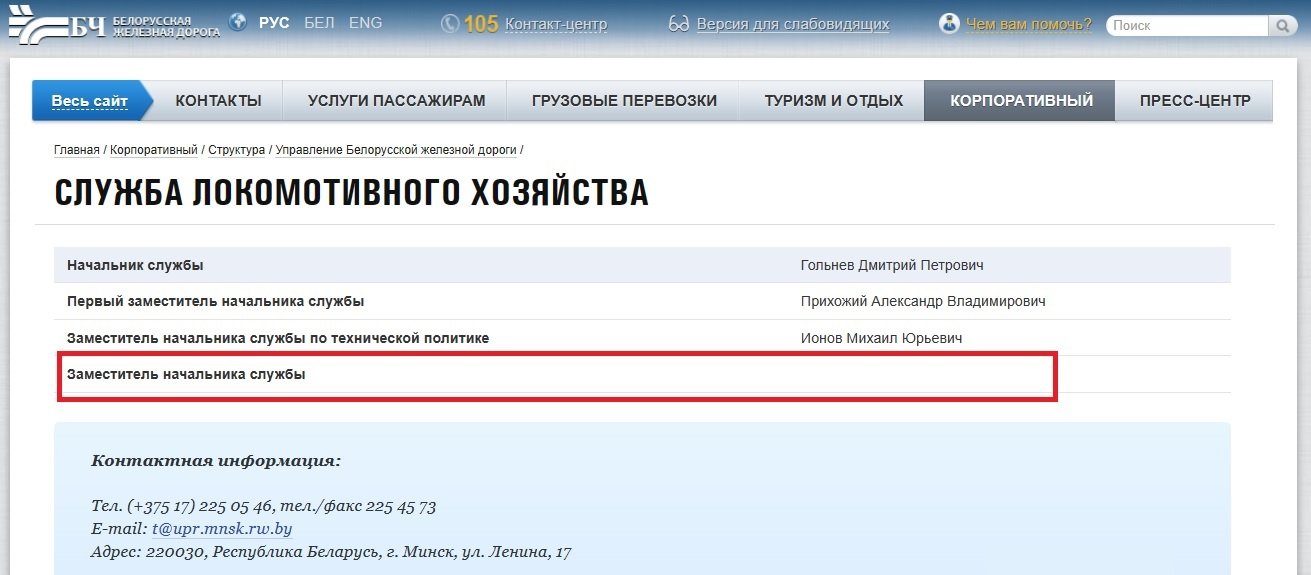The image size is (1311, 575).
Task: Click the search magnifier icon
Action: point(1282,26)
